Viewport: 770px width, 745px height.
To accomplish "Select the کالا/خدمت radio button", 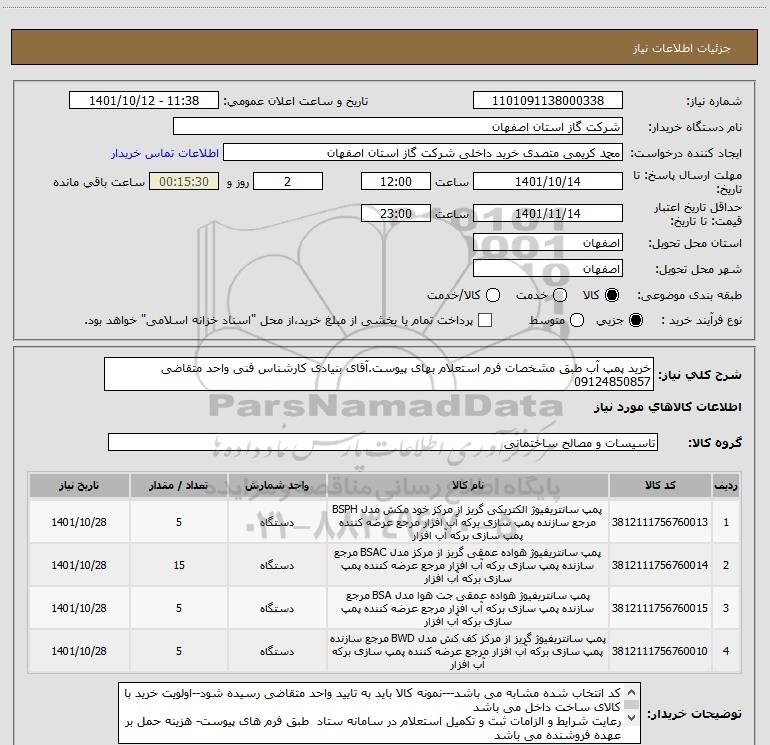I will tap(493, 295).
